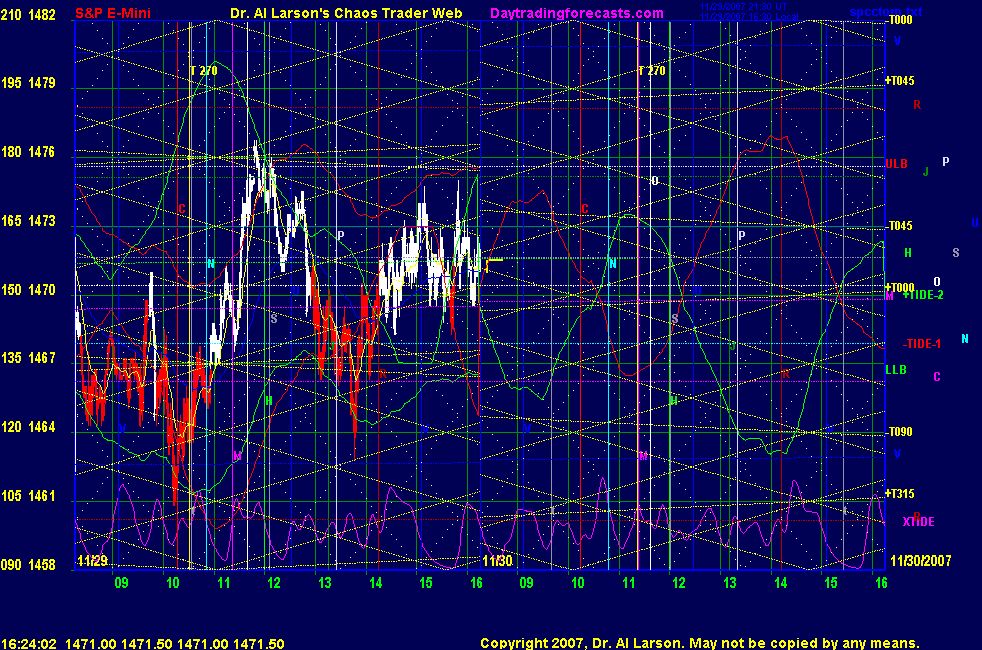982x650 pixels.
Task: Click the -T090 line label
Action: 899,431
